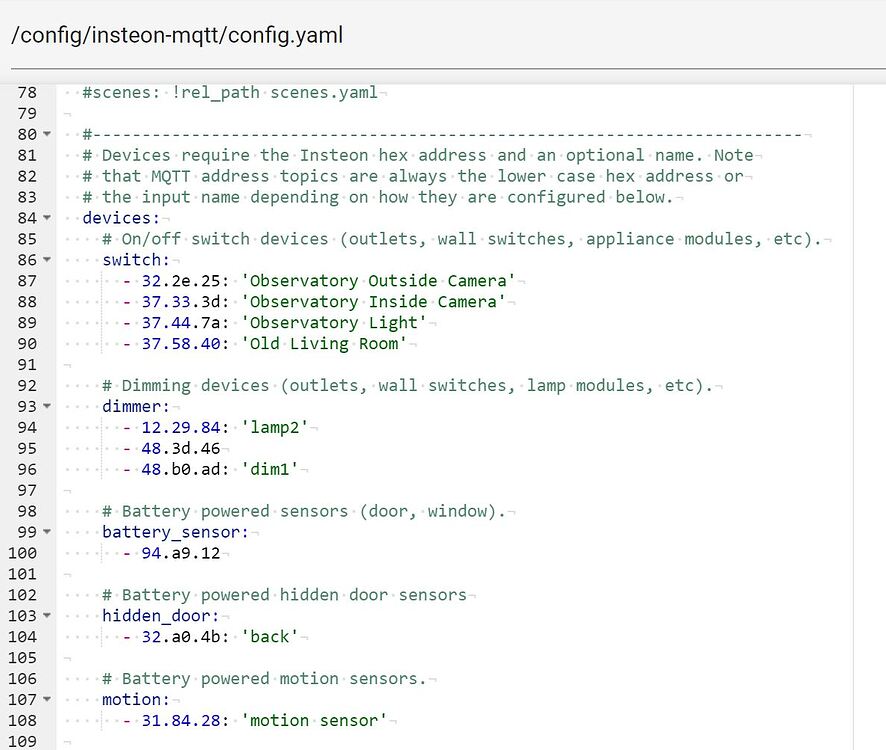Image resolution: width=886 pixels, height=750 pixels.
Task: Click 'Observatory Light' string
Action: coord(333,323)
